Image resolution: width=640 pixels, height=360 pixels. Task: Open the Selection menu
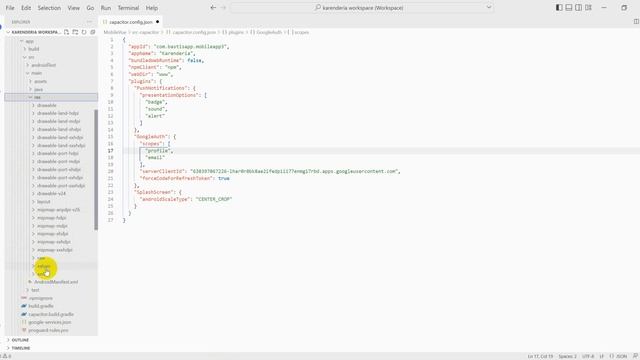pos(49,8)
